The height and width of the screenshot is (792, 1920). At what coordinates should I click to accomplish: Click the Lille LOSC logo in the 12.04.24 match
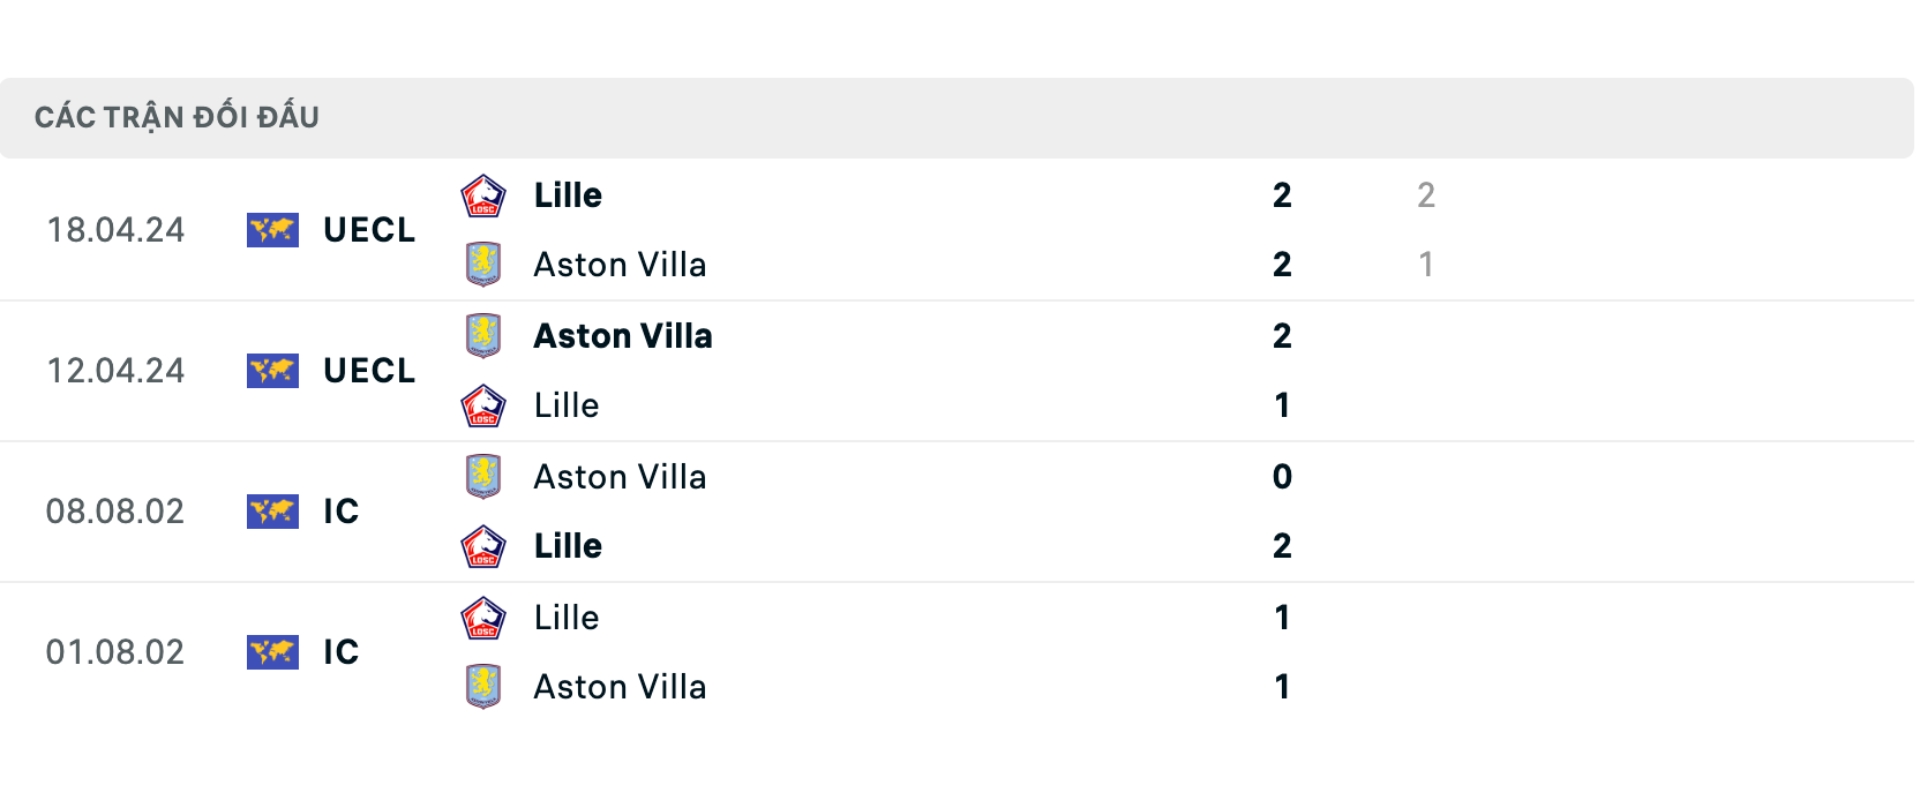pyautogui.click(x=483, y=405)
